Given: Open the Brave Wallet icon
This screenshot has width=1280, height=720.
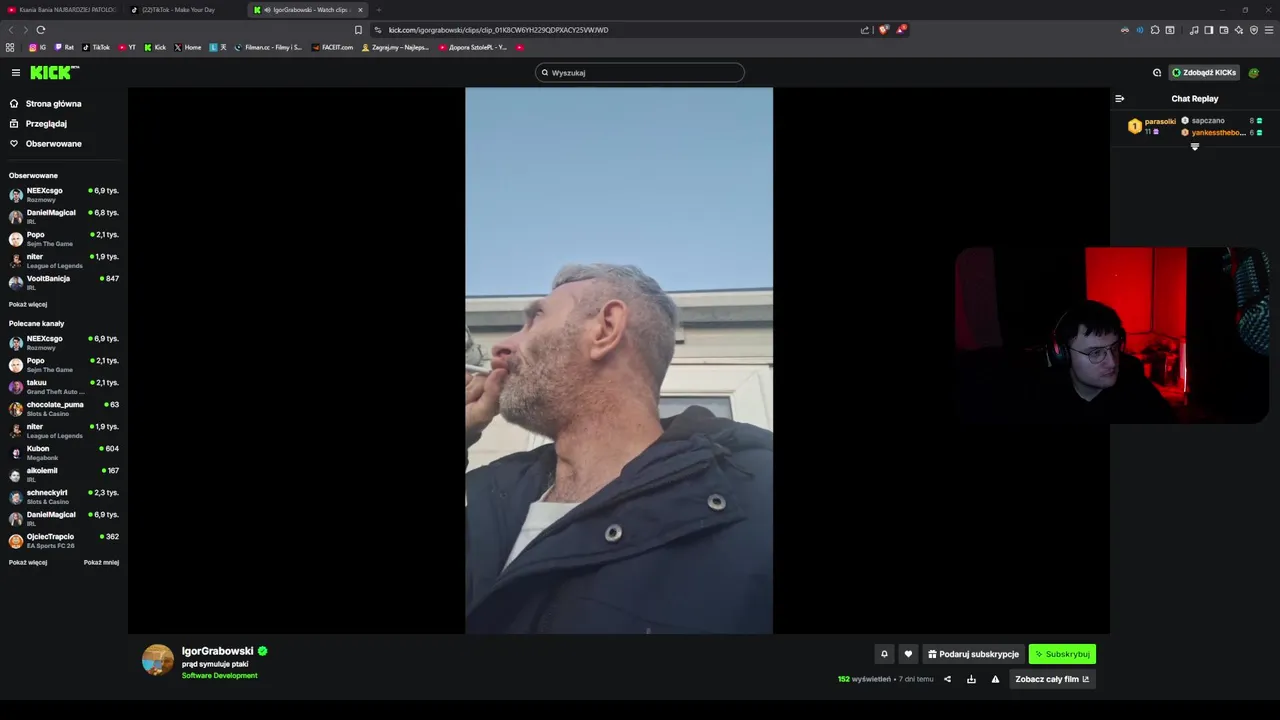Looking at the screenshot, I should (x=1224, y=30).
